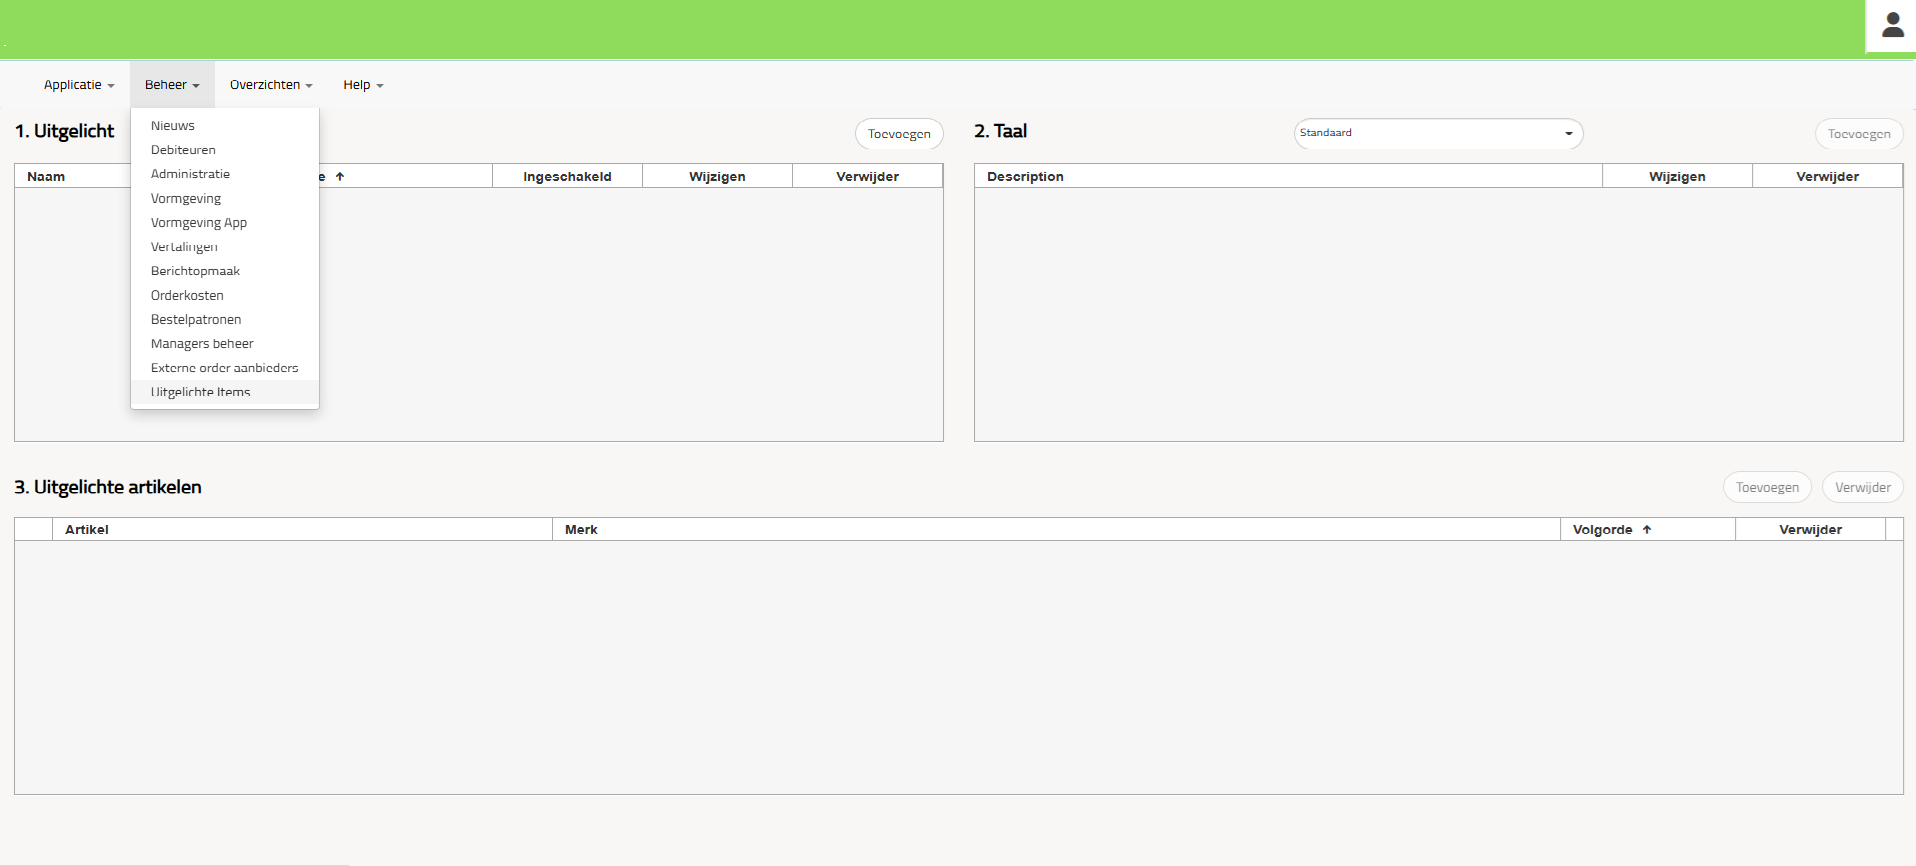Open the Help menu
Image resolution: width=1916 pixels, height=866 pixels.
point(363,85)
